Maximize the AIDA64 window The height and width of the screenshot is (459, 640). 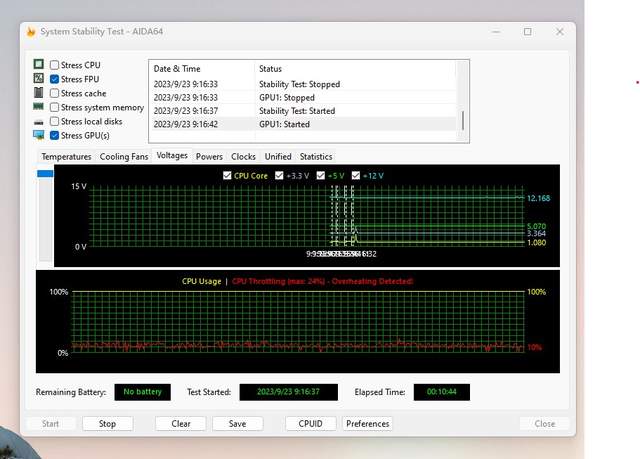click(x=528, y=31)
